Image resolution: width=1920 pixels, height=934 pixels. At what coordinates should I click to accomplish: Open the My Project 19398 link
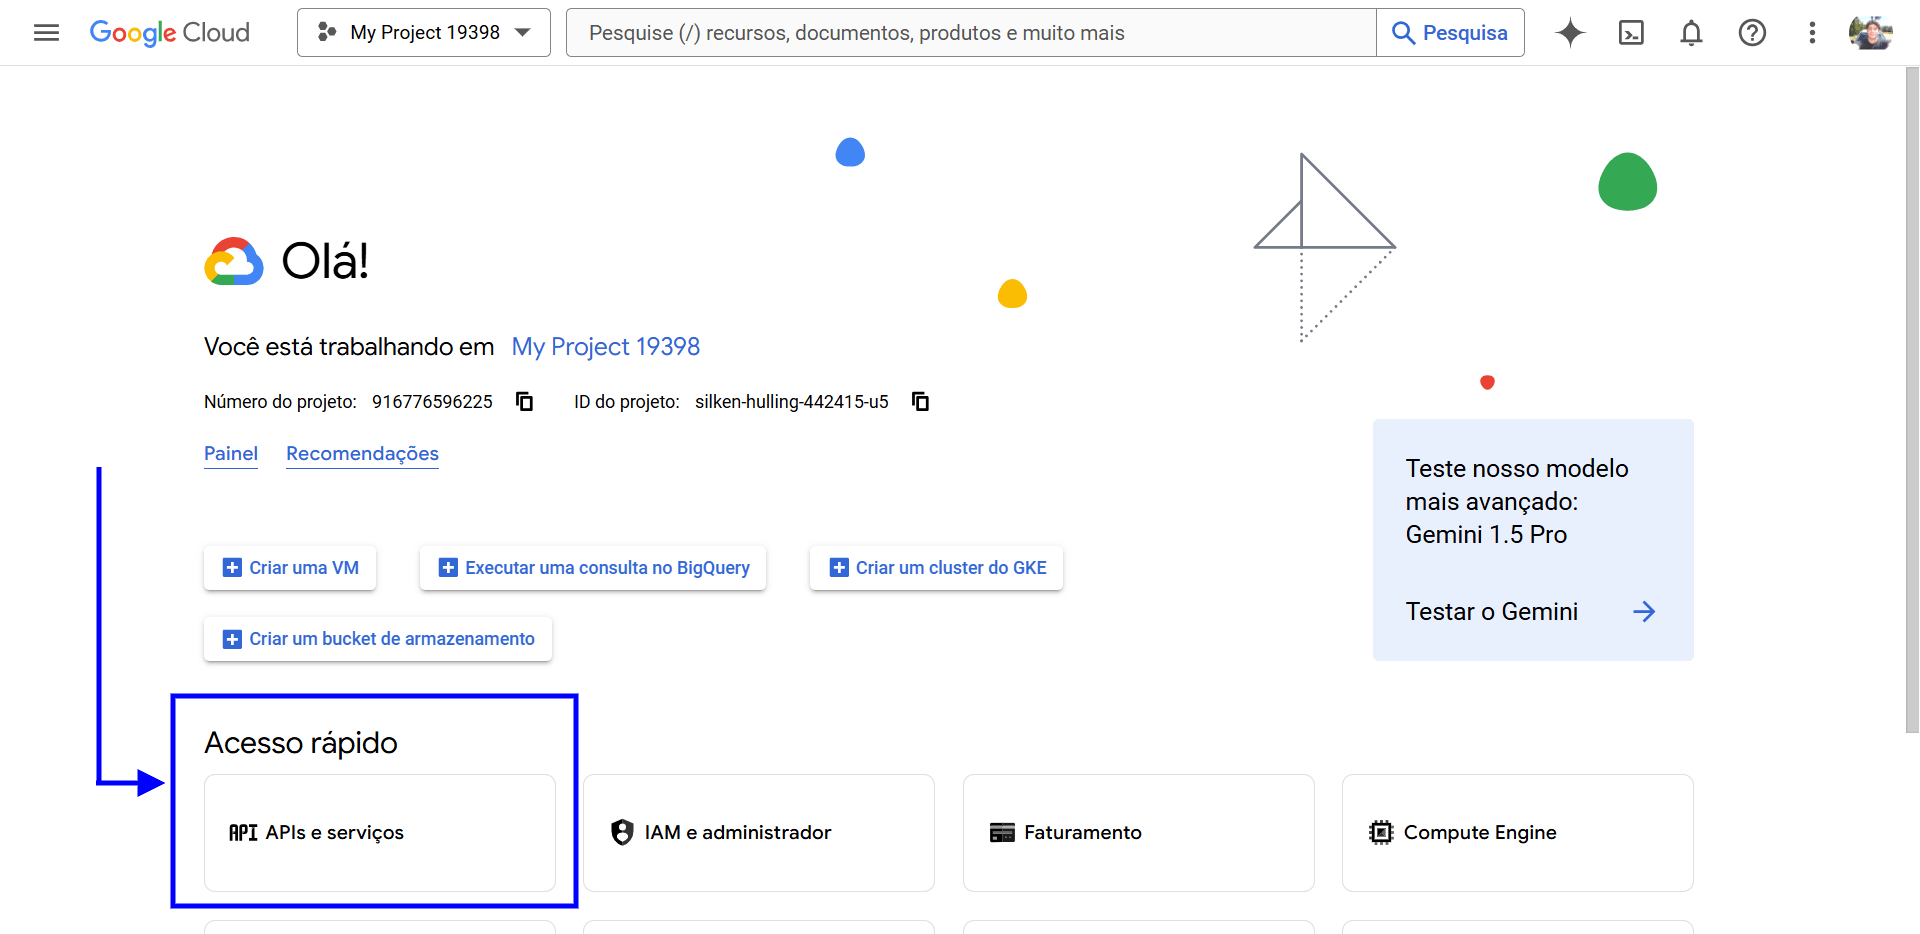(x=606, y=347)
